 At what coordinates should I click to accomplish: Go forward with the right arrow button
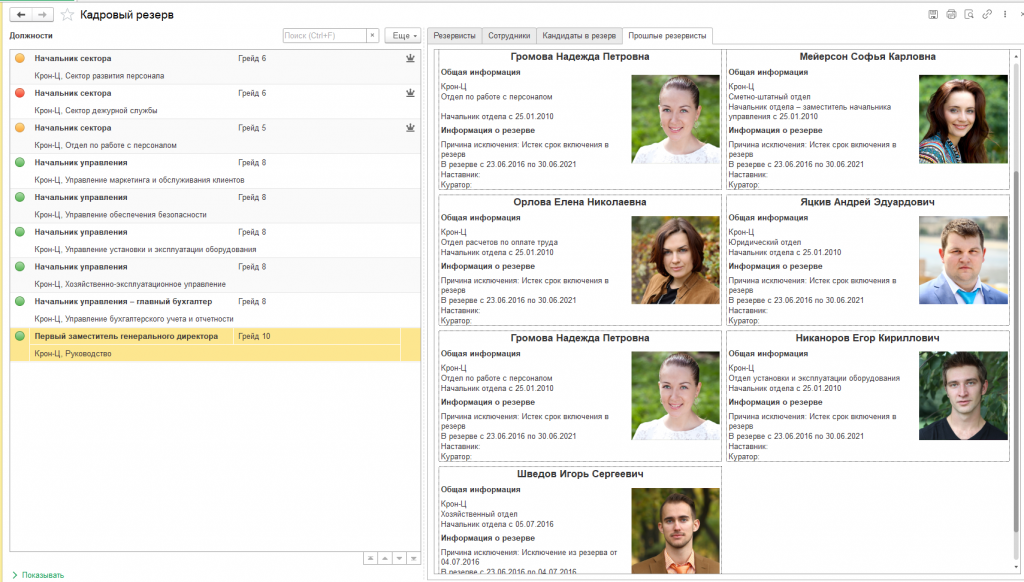coord(42,14)
